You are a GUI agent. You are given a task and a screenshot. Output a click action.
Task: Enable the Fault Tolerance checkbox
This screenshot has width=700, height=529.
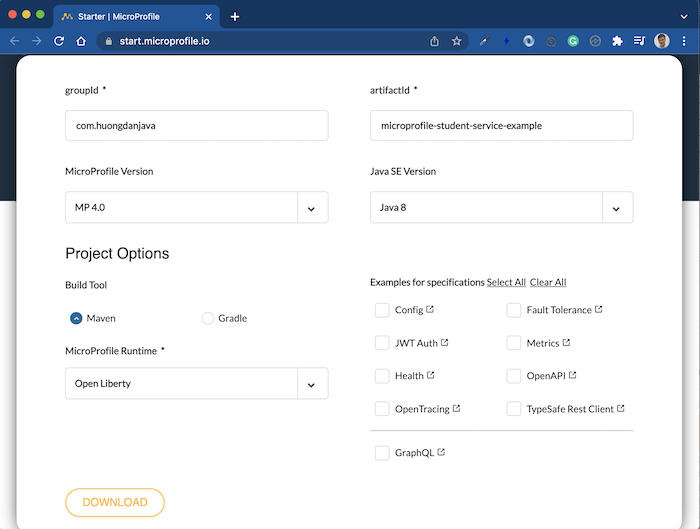point(514,310)
